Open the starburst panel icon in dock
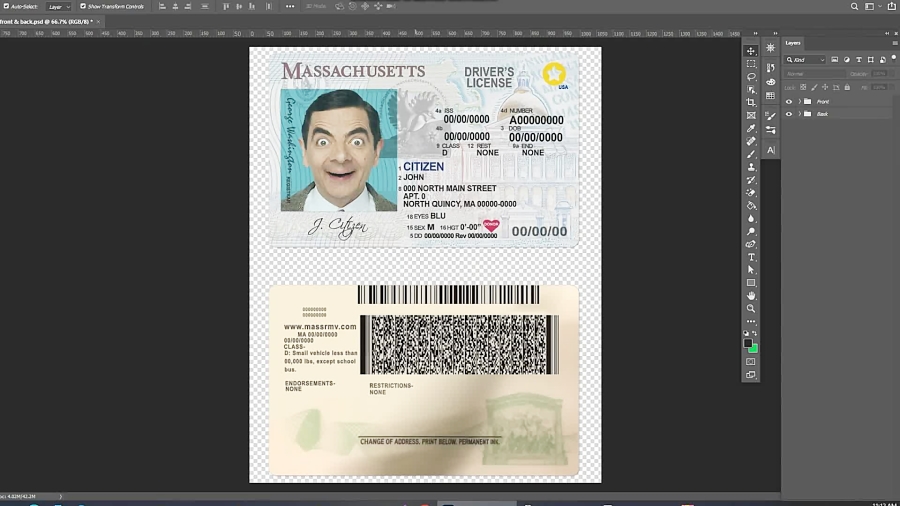Image resolution: width=900 pixels, height=506 pixels. click(x=771, y=48)
